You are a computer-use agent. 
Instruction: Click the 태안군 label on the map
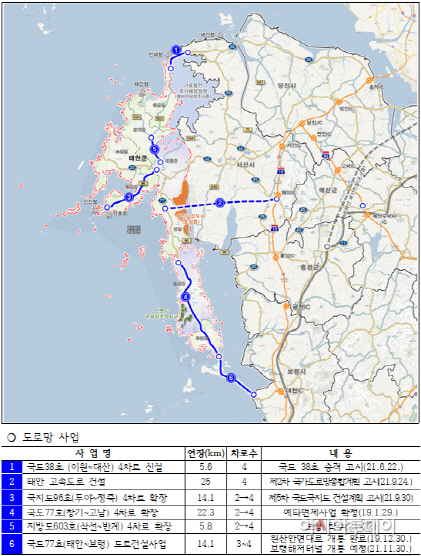click(138, 158)
